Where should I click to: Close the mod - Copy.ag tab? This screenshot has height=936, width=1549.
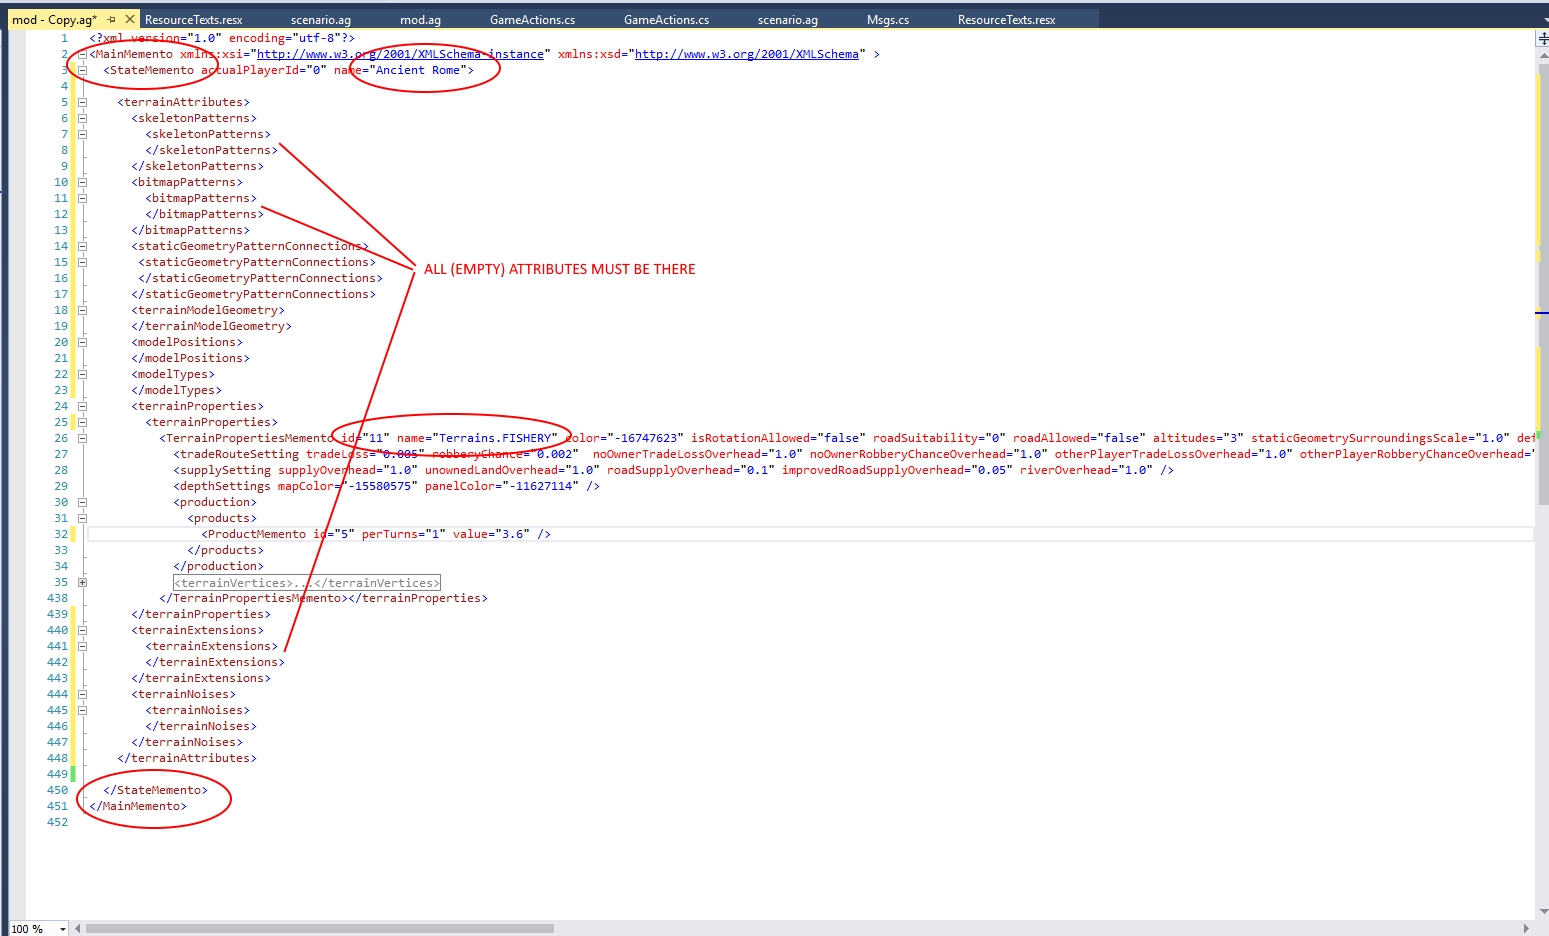(129, 19)
